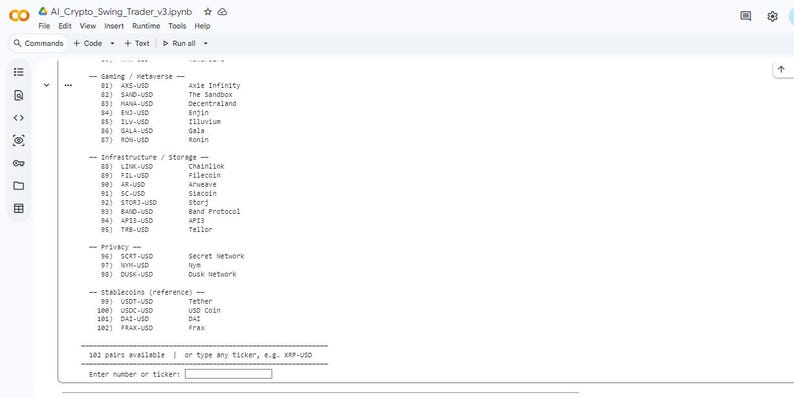Image resolution: width=794 pixels, height=398 pixels.
Task: Open the find and replace sidebar icon
Action: tap(19, 95)
